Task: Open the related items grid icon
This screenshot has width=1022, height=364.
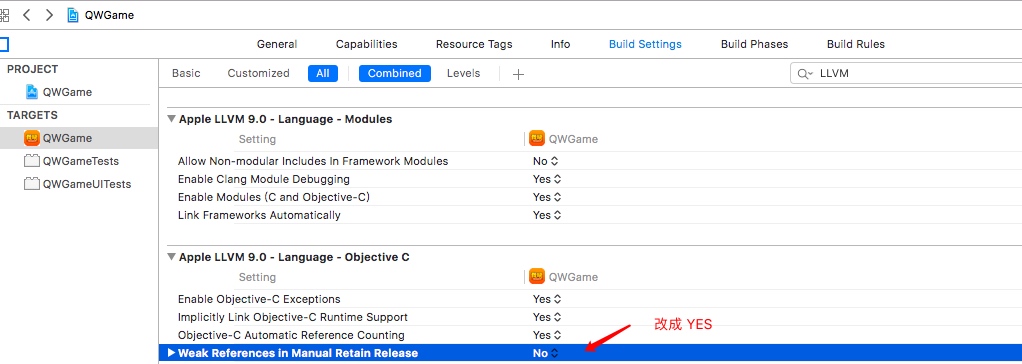Action: [4, 15]
